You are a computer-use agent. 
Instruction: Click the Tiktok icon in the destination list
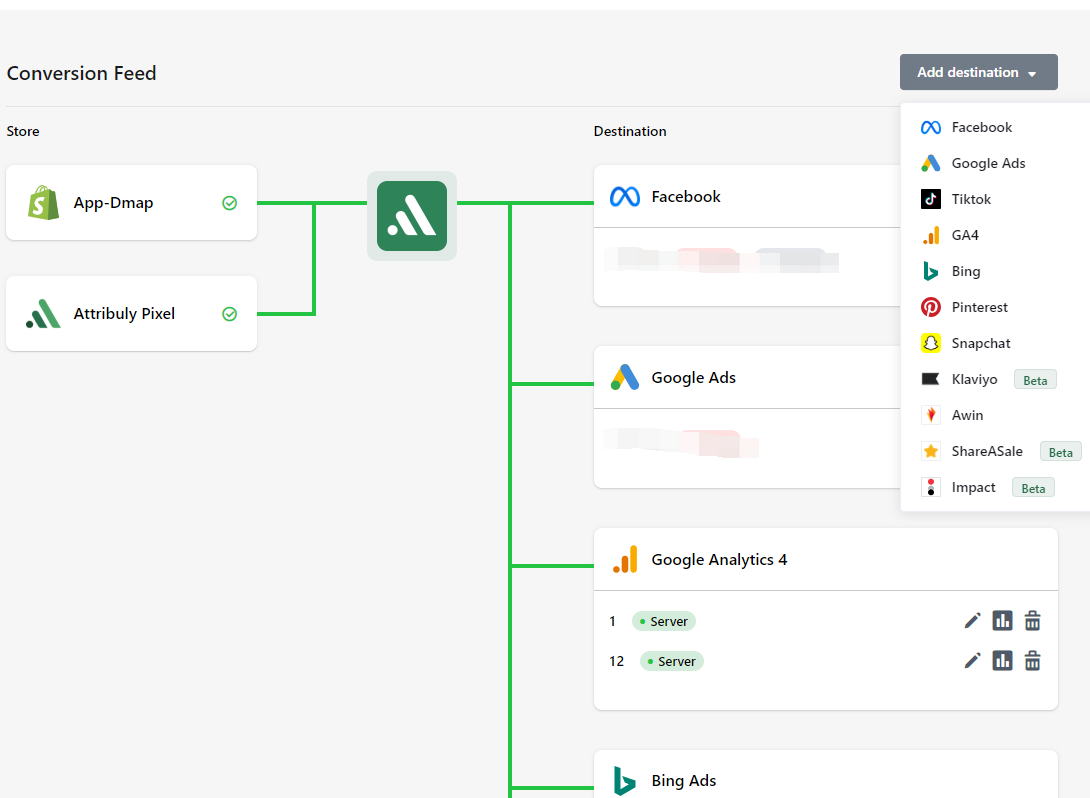[931, 199]
